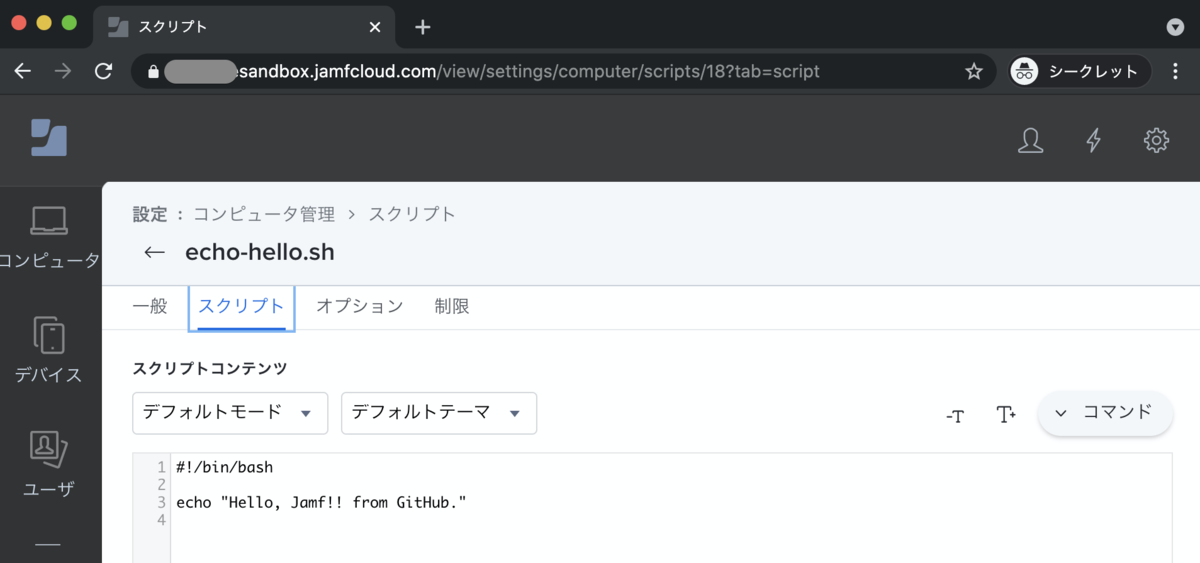
Task: Select the スクリプト browser tab
Action: click(x=243, y=27)
